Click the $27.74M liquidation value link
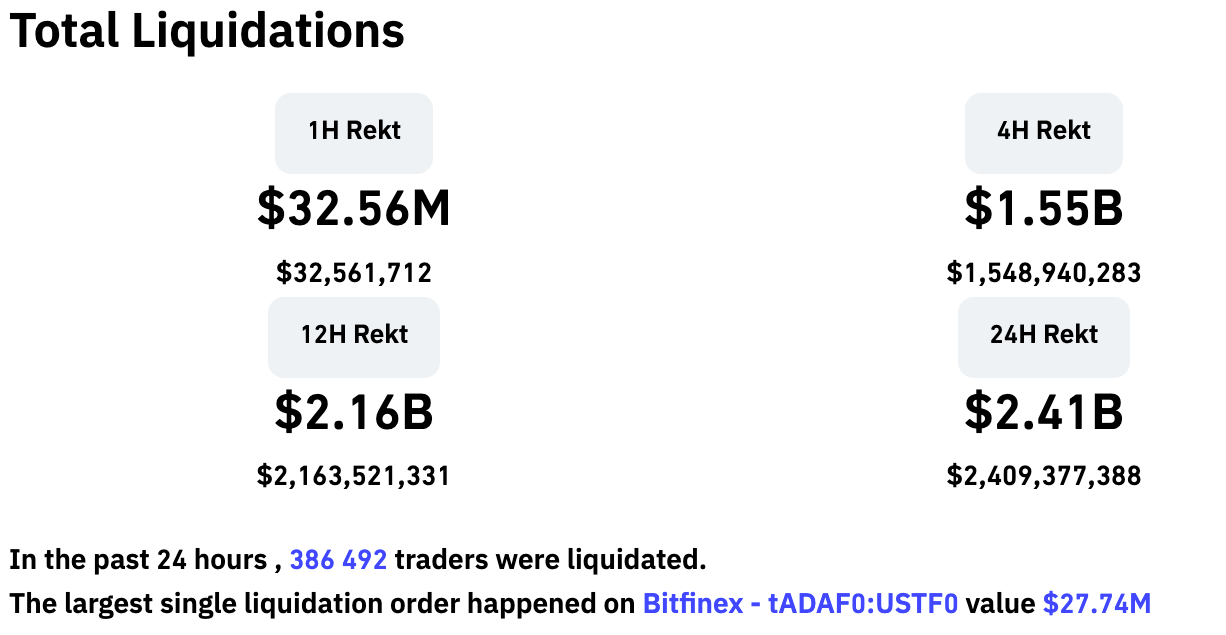 click(1096, 604)
